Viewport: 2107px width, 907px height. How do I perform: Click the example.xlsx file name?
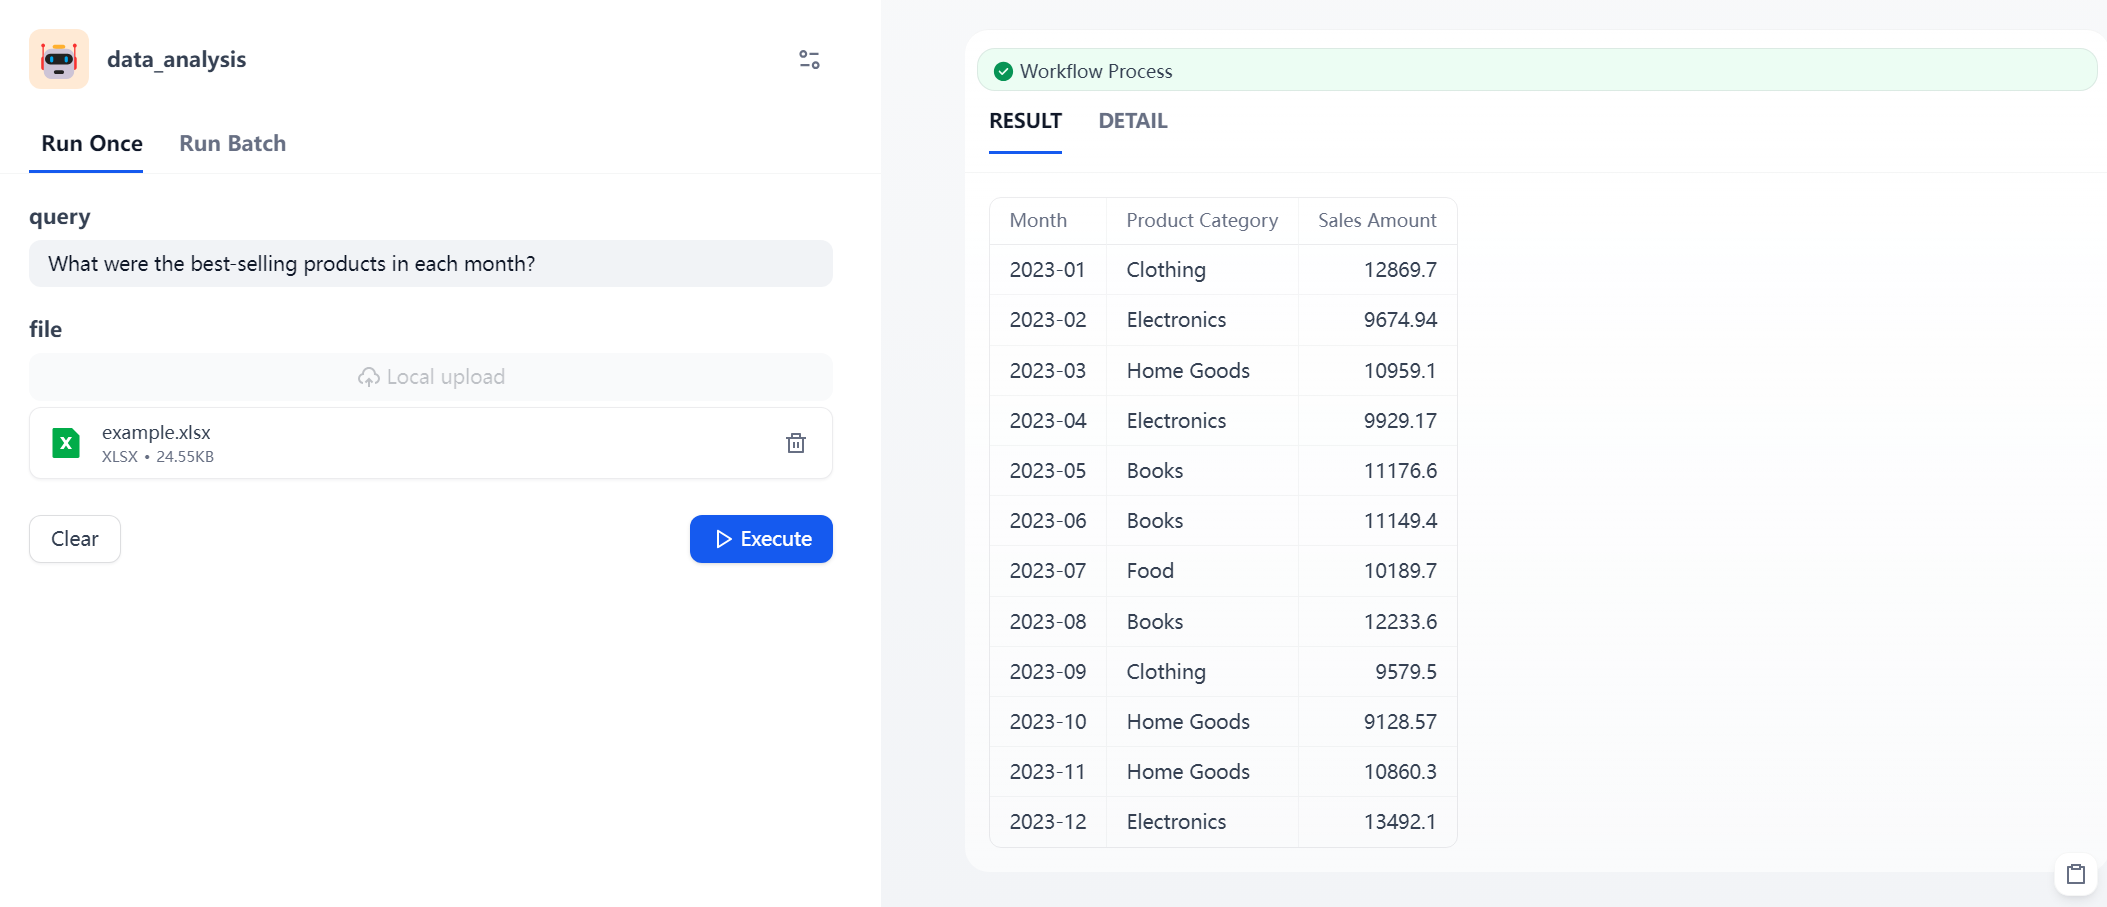[156, 432]
